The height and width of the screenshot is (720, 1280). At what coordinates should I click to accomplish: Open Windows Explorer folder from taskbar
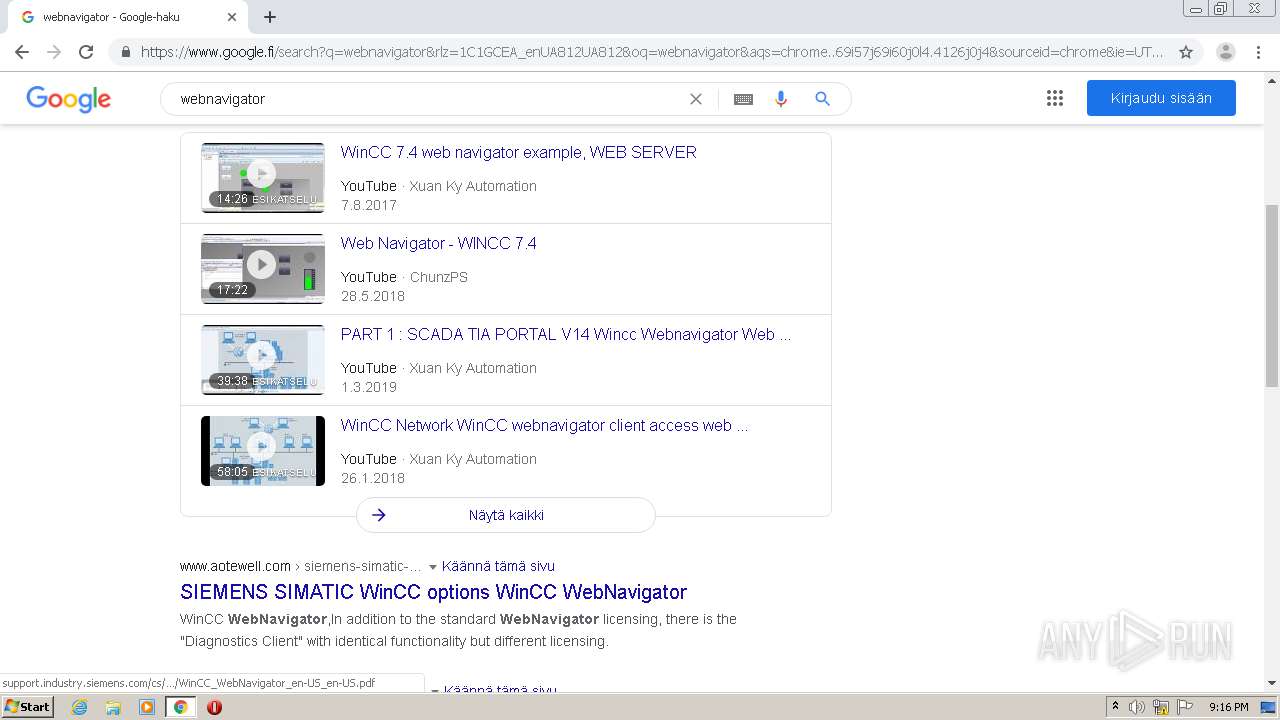point(113,707)
